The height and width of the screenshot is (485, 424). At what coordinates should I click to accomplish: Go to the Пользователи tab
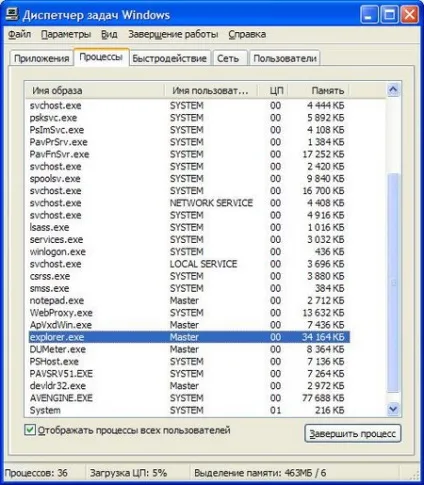tap(285, 58)
